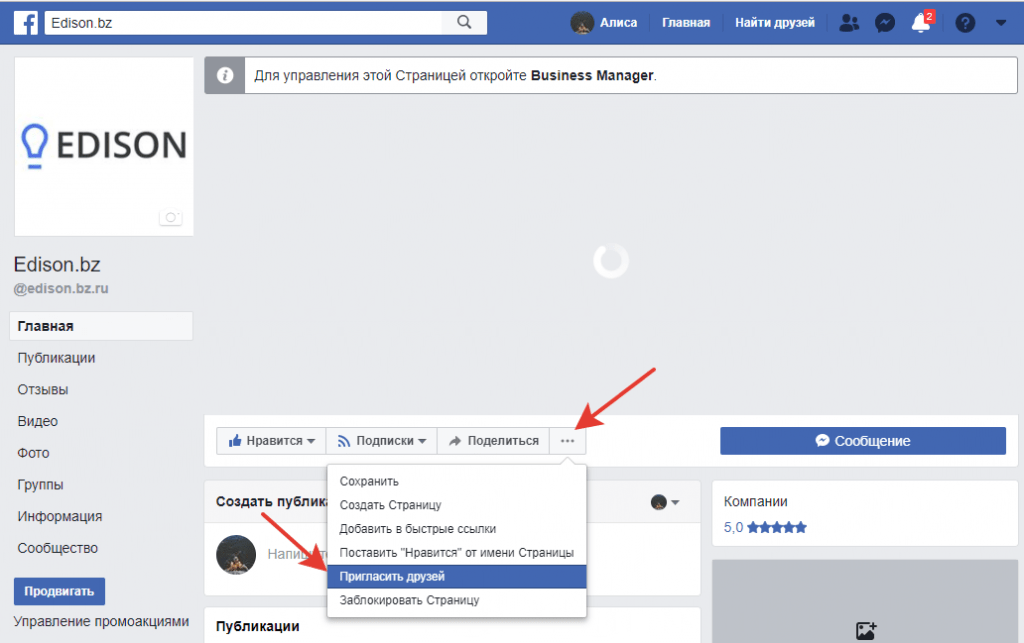This screenshot has width=1024, height=643.
Task: Open the post-as identity selector dropdown
Action: click(665, 502)
